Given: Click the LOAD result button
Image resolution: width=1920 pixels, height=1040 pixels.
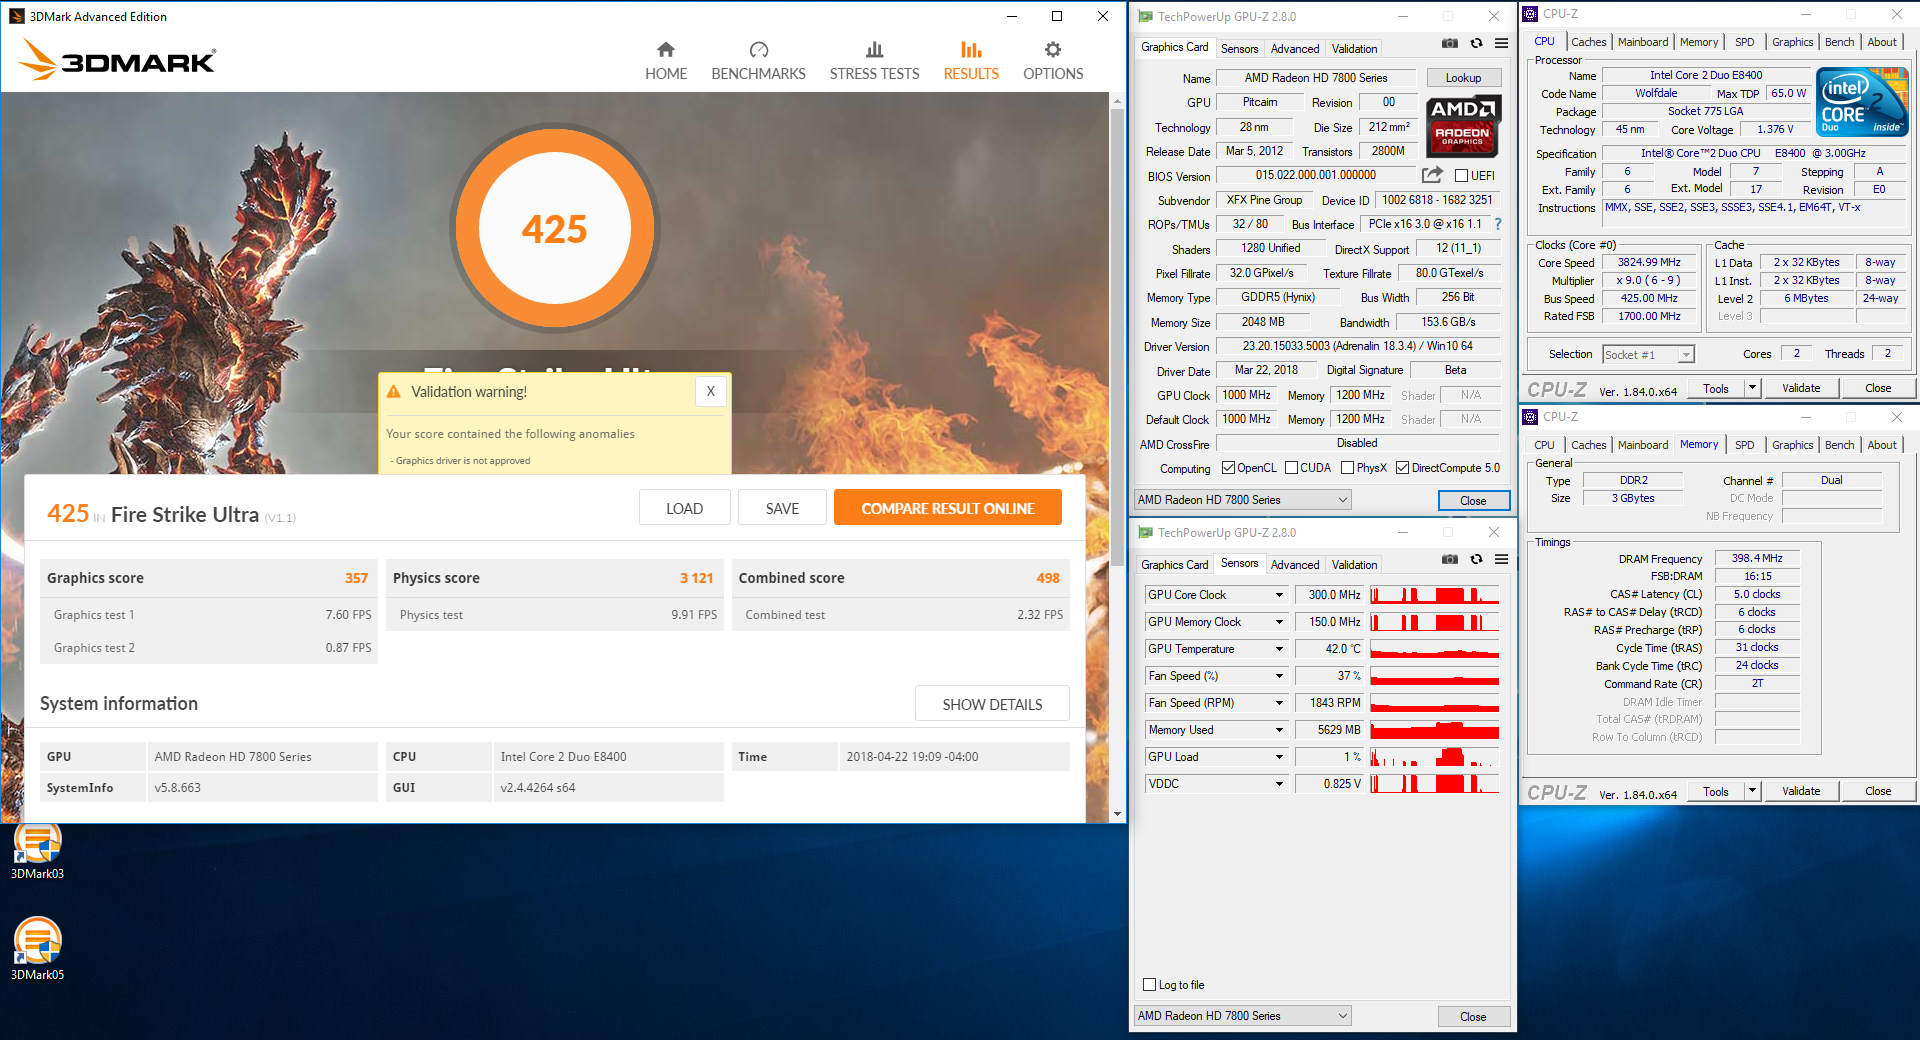Looking at the screenshot, I should point(685,508).
